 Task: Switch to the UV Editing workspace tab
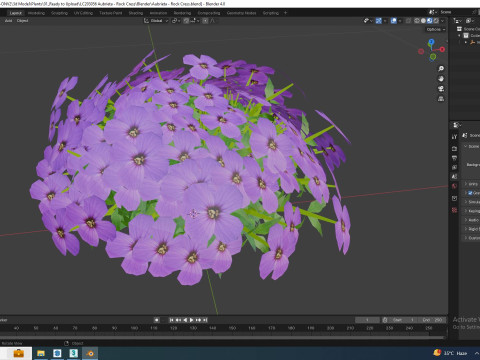pyautogui.click(x=83, y=13)
